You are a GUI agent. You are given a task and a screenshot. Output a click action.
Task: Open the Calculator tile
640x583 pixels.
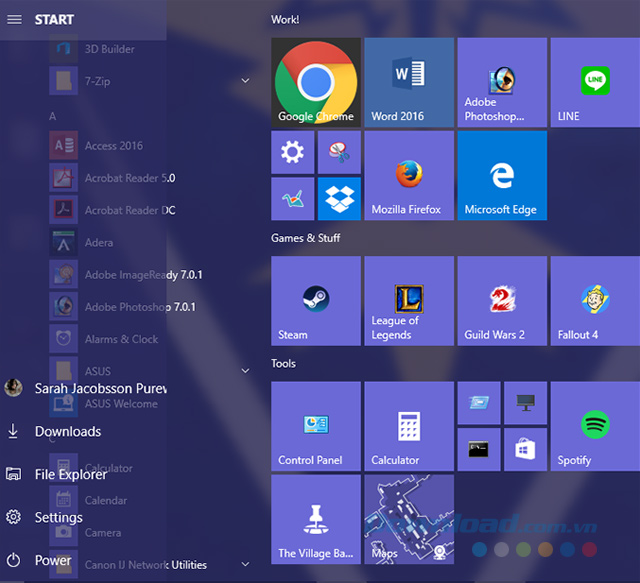(409, 426)
